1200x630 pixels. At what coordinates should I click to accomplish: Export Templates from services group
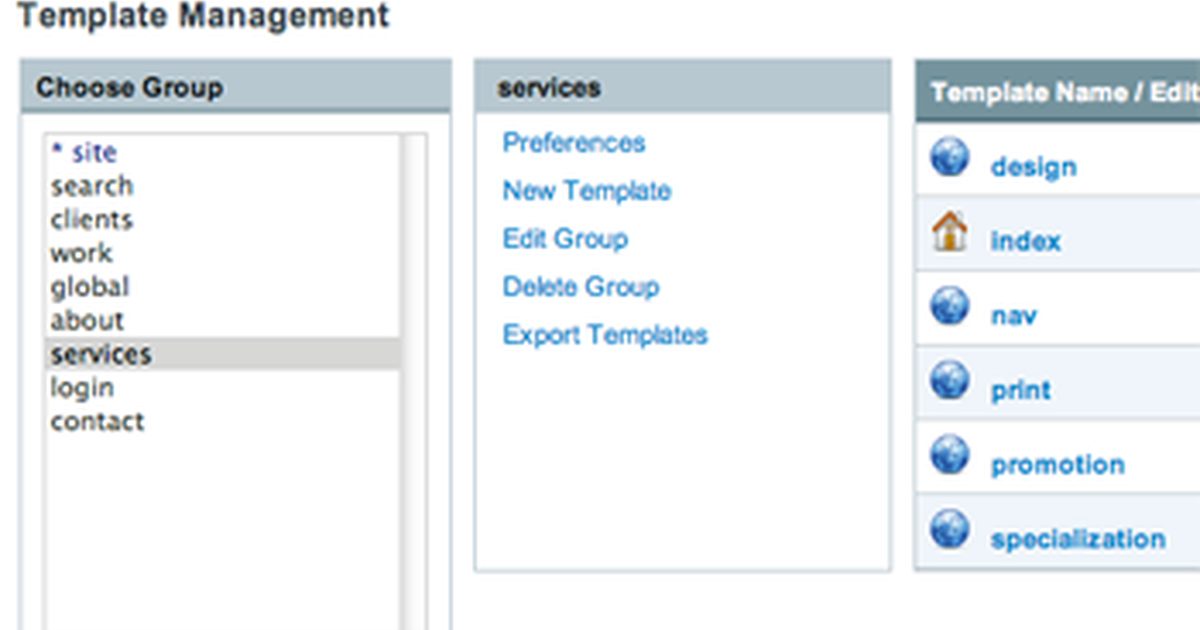(605, 335)
